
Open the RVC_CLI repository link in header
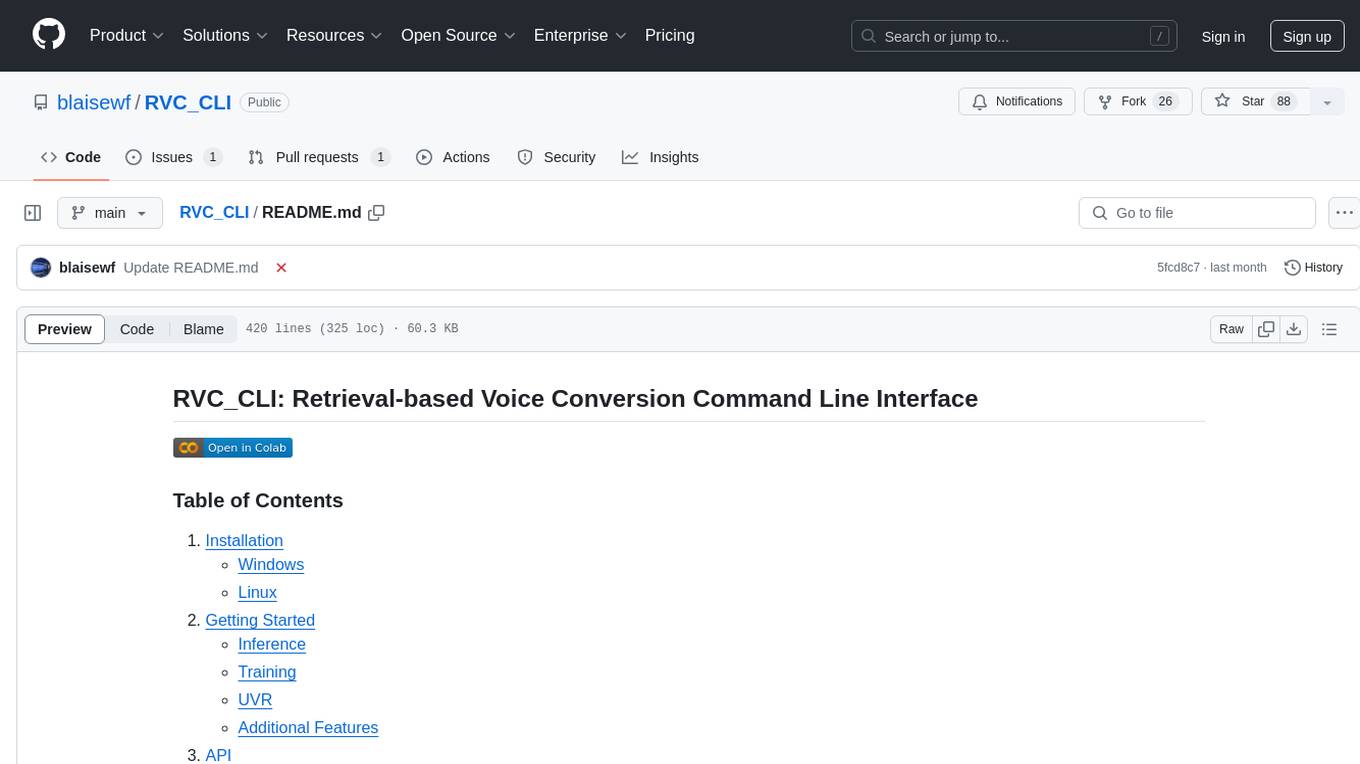click(188, 102)
